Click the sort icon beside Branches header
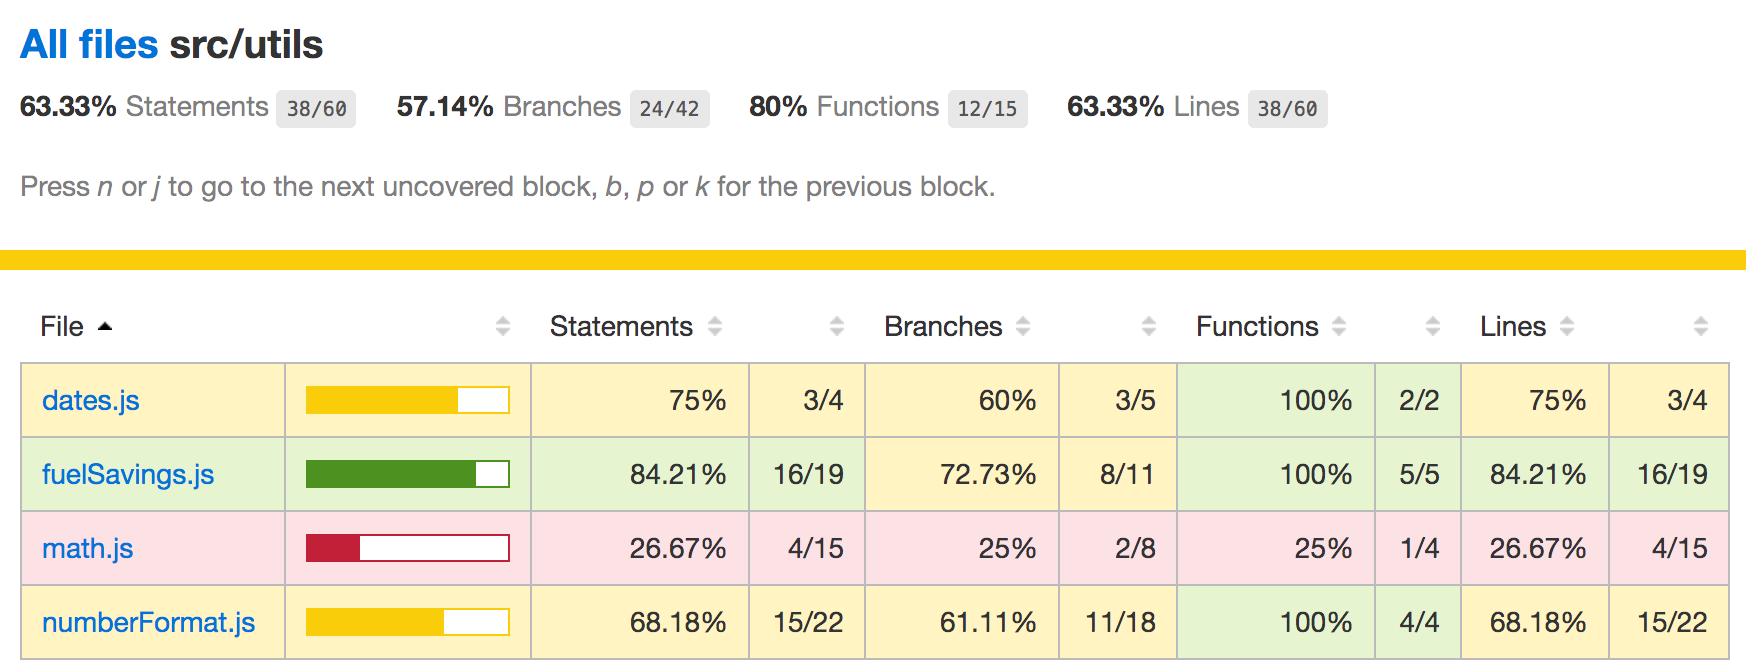 1023,327
